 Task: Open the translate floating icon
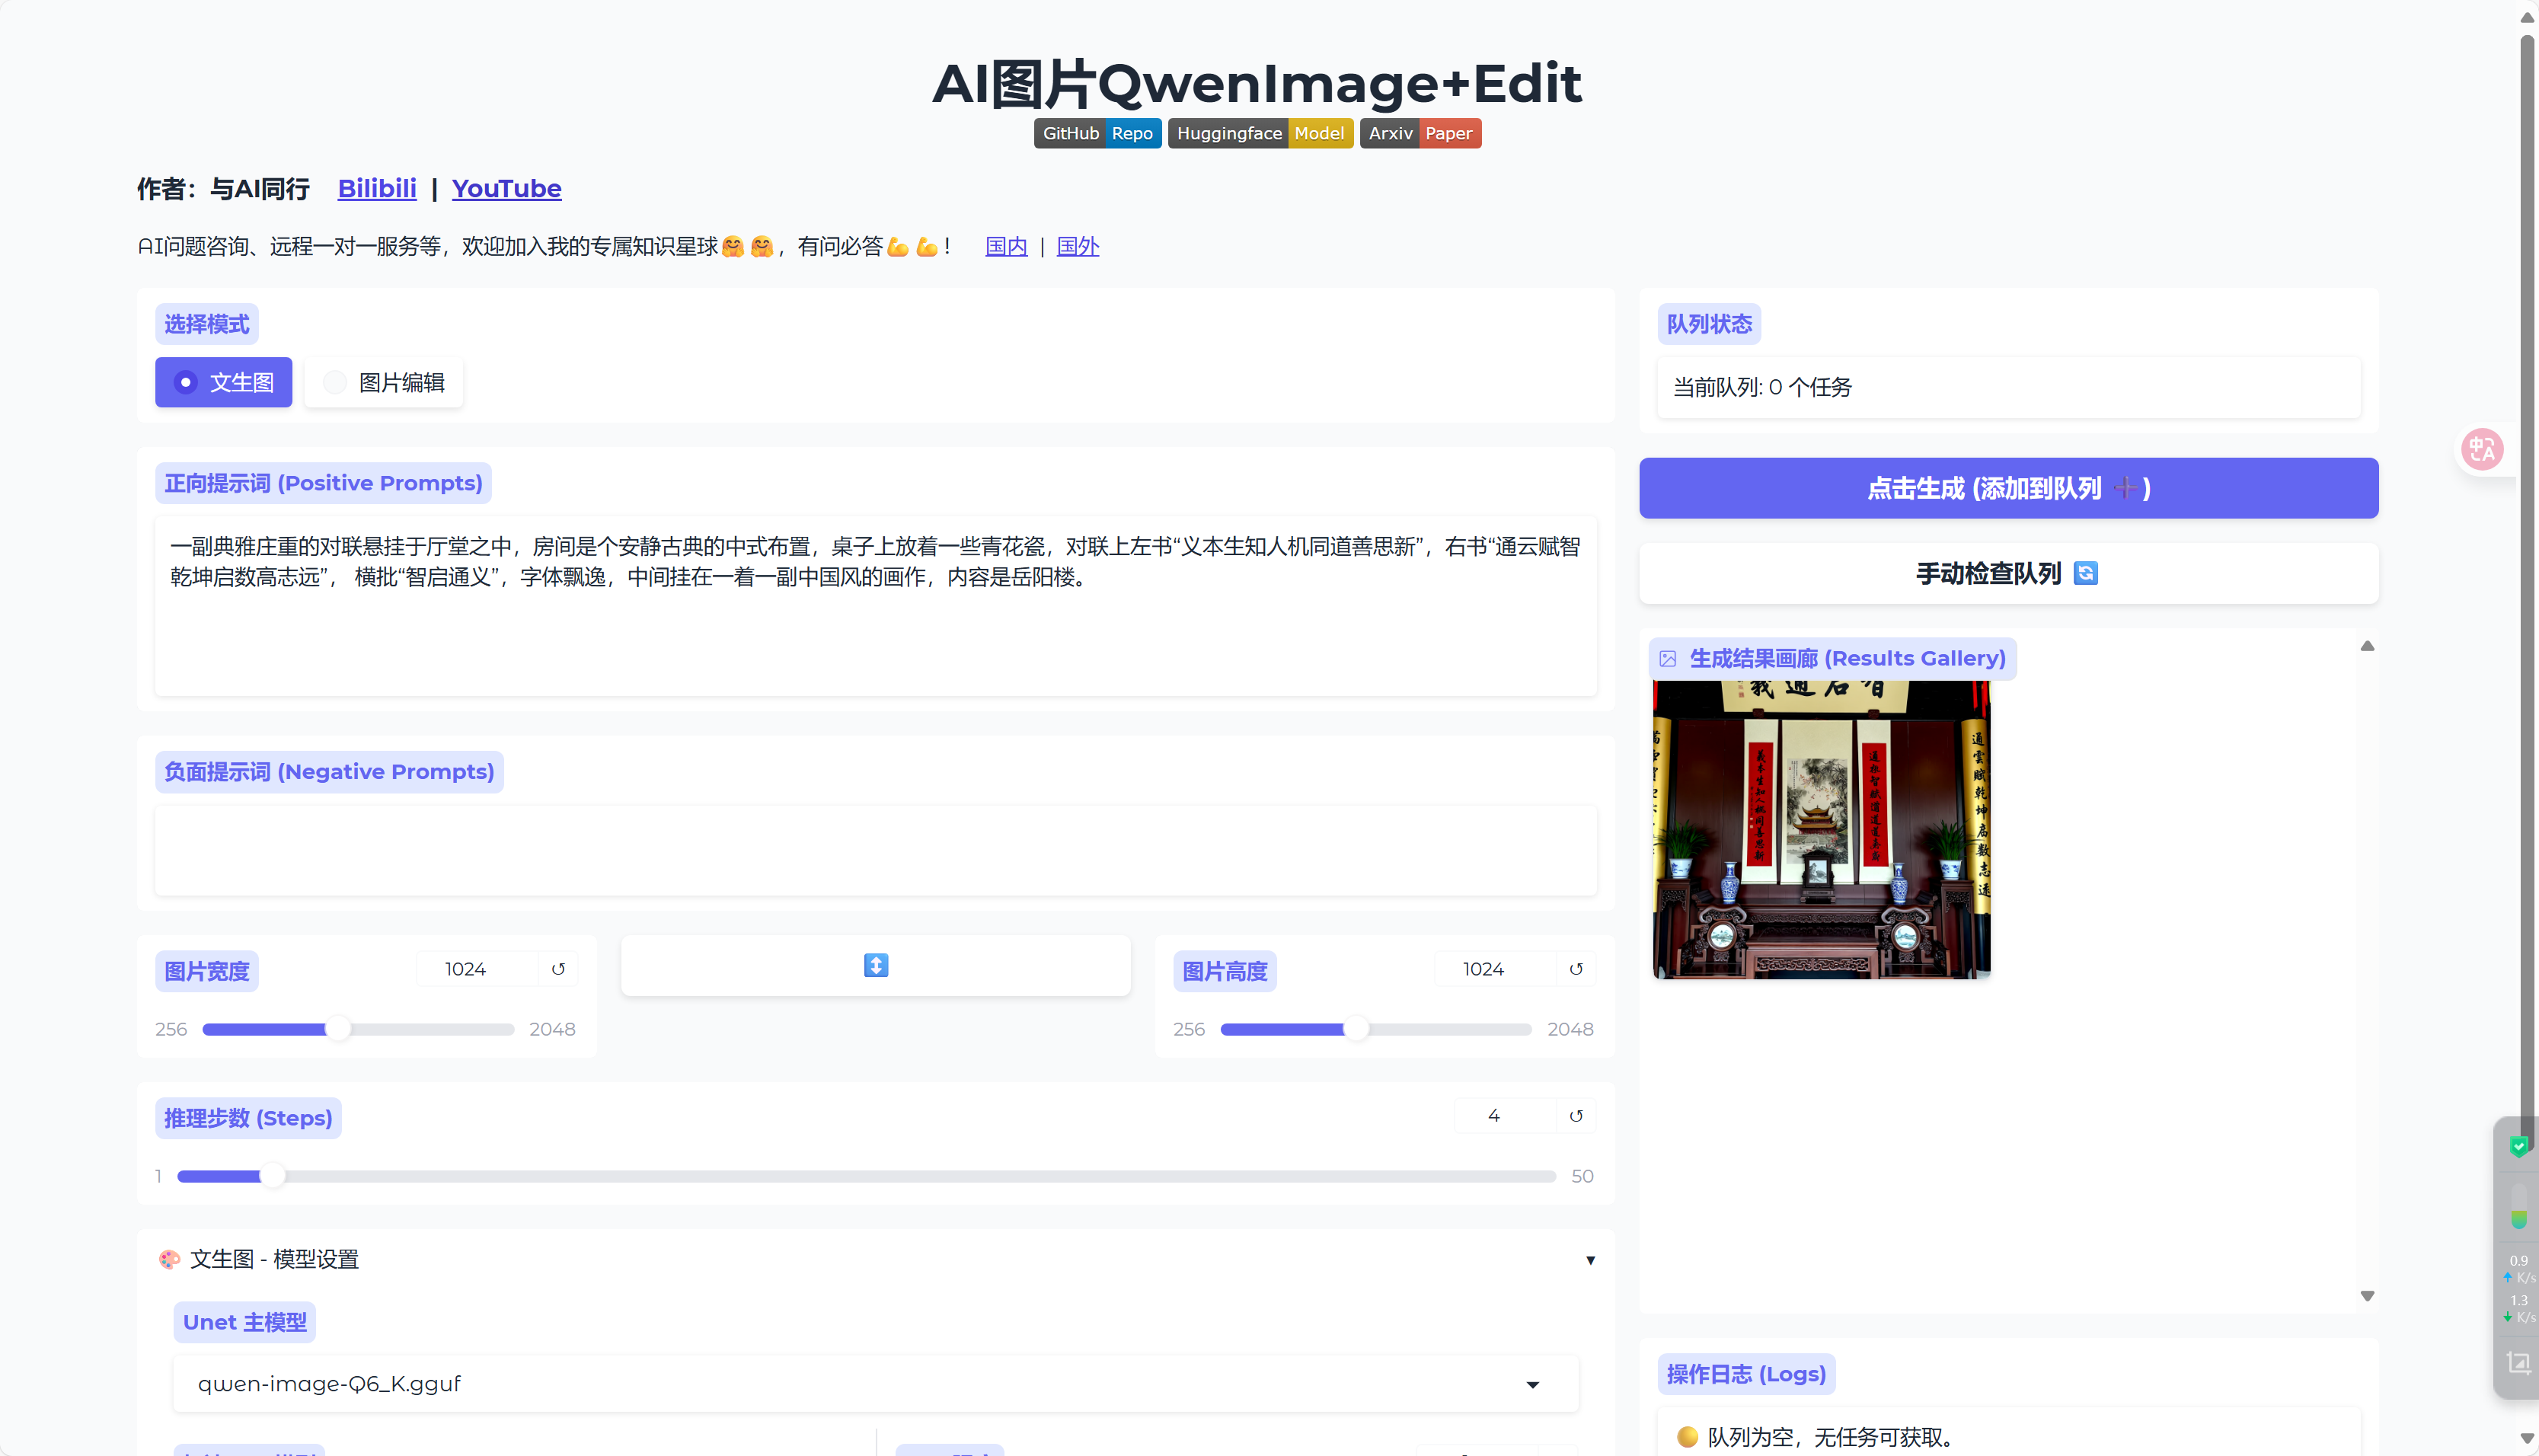pos(2482,449)
